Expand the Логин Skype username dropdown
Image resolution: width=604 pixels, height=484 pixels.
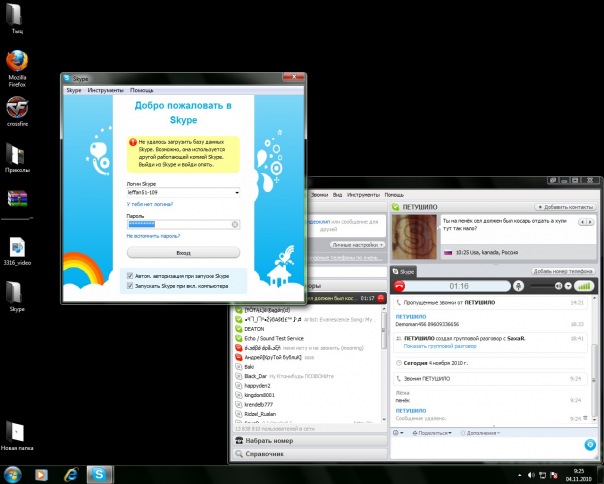[237, 192]
